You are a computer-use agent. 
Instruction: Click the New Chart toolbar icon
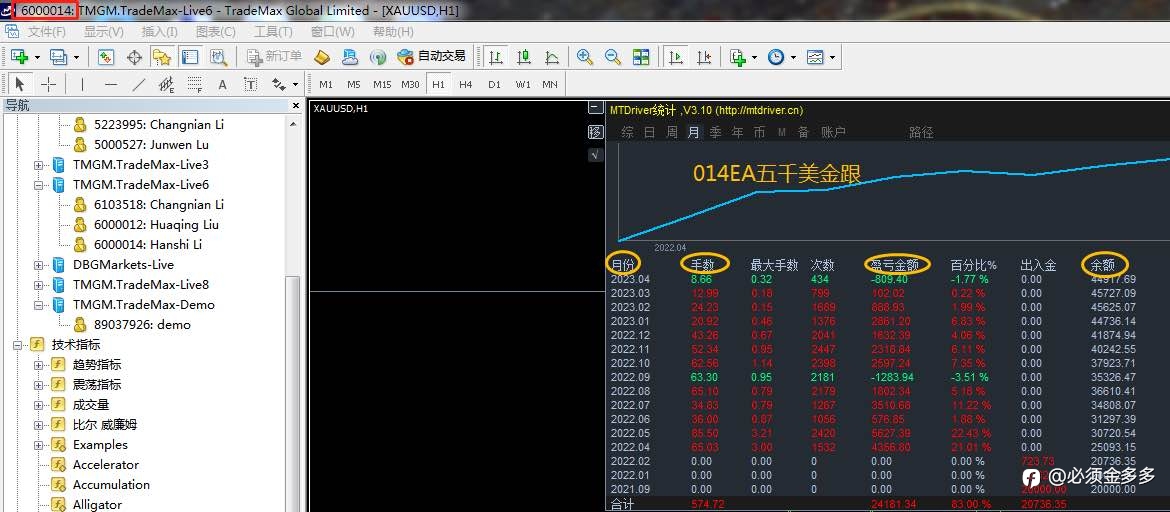click(x=19, y=57)
